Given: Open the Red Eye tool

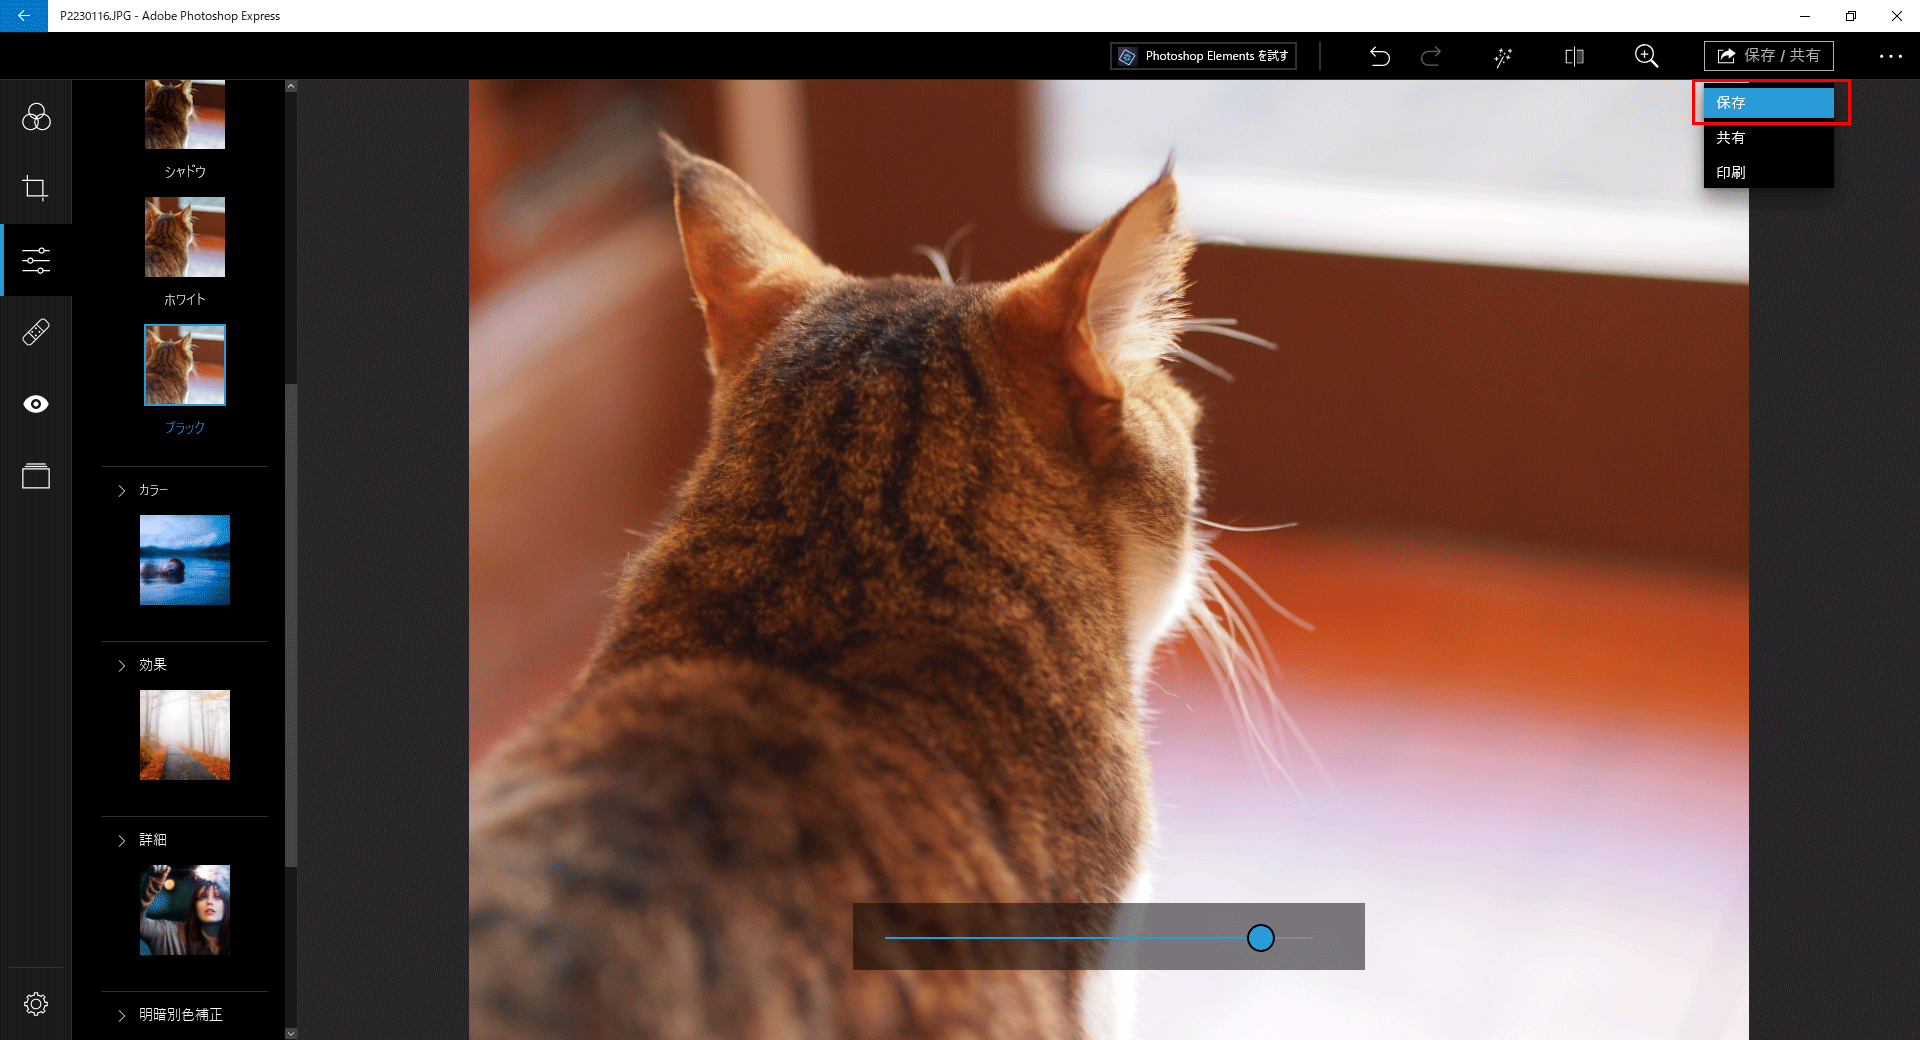Looking at the screenshot, I should [36, 404].
